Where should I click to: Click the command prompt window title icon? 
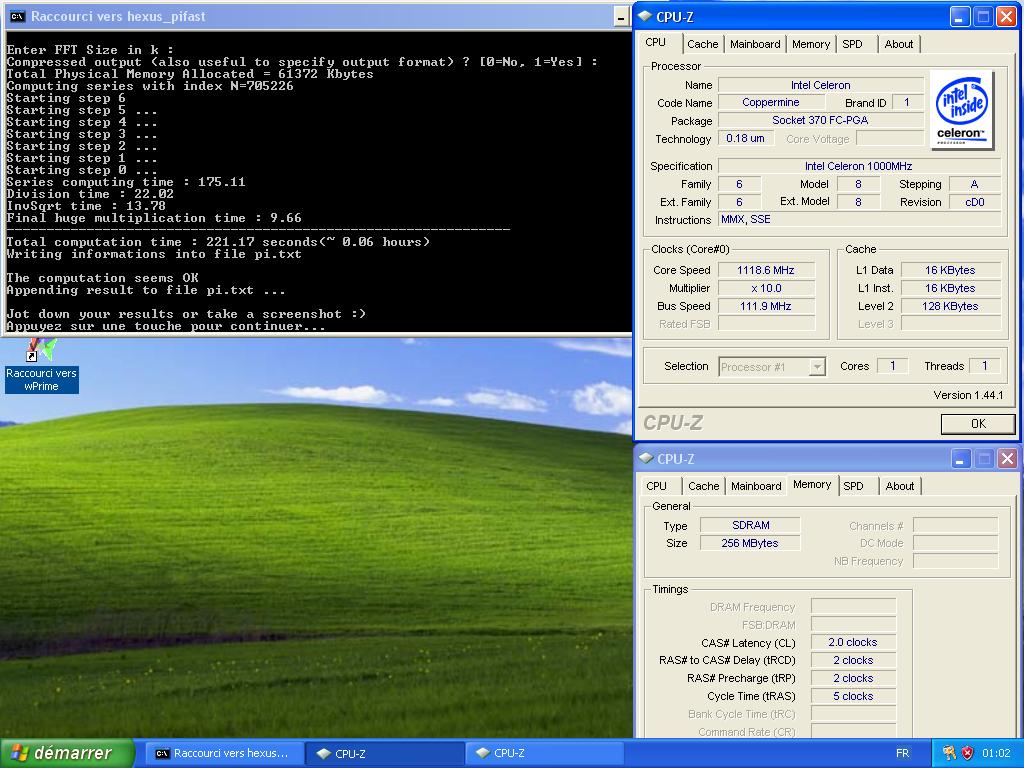tap(18, 17)
